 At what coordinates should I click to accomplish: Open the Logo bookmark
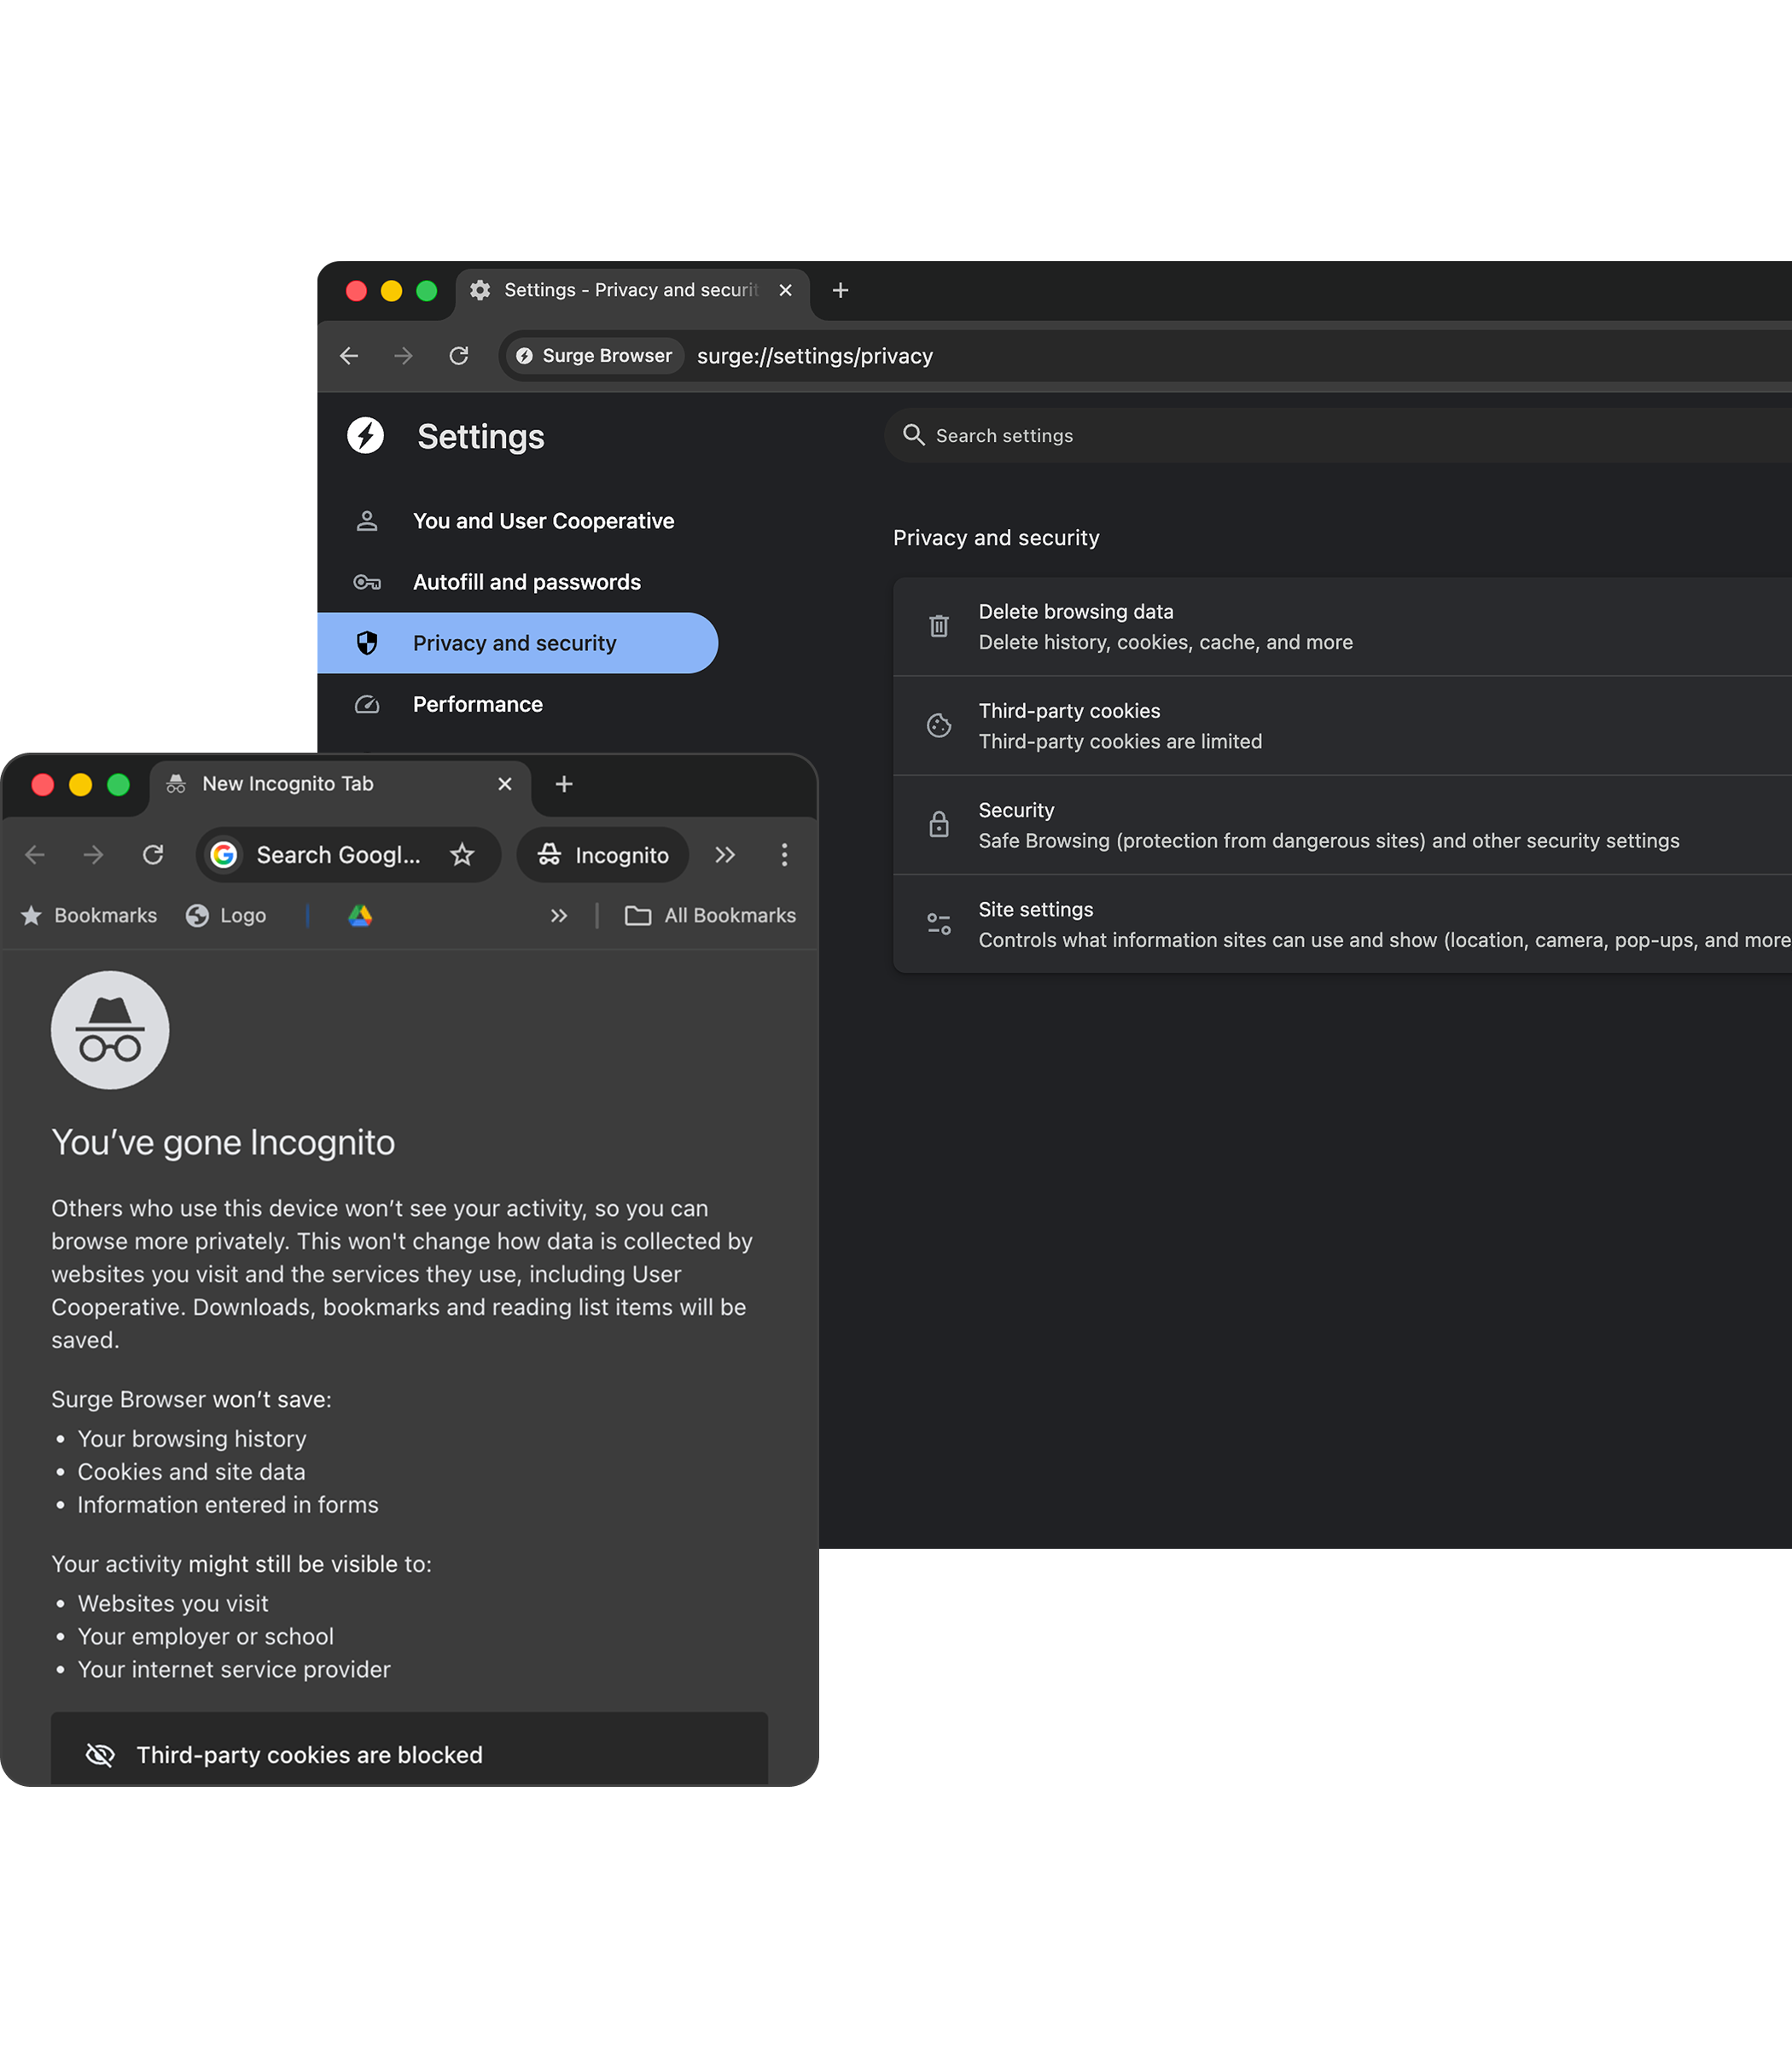226,916
